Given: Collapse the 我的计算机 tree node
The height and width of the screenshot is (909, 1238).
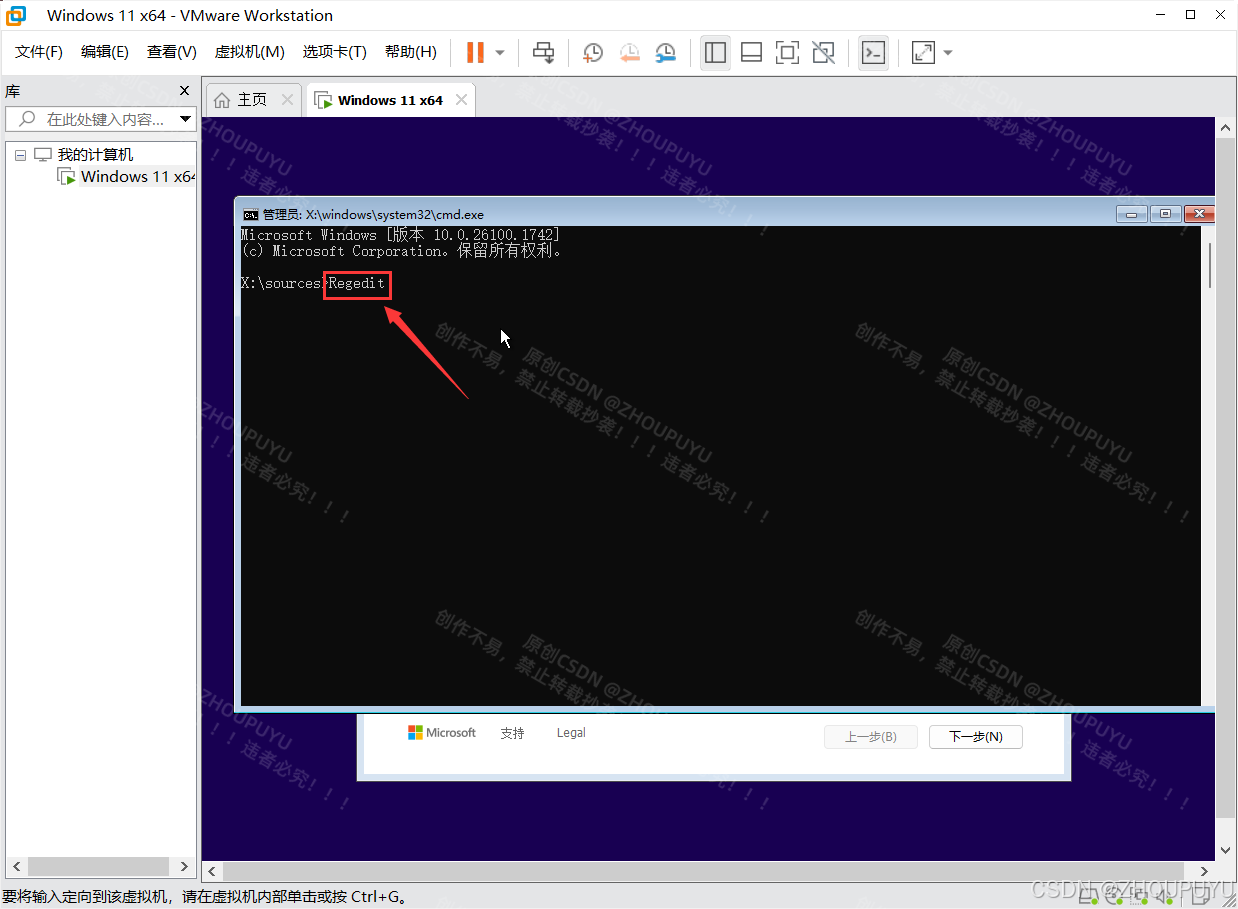Looking at the screenshot, I should 20,155.
